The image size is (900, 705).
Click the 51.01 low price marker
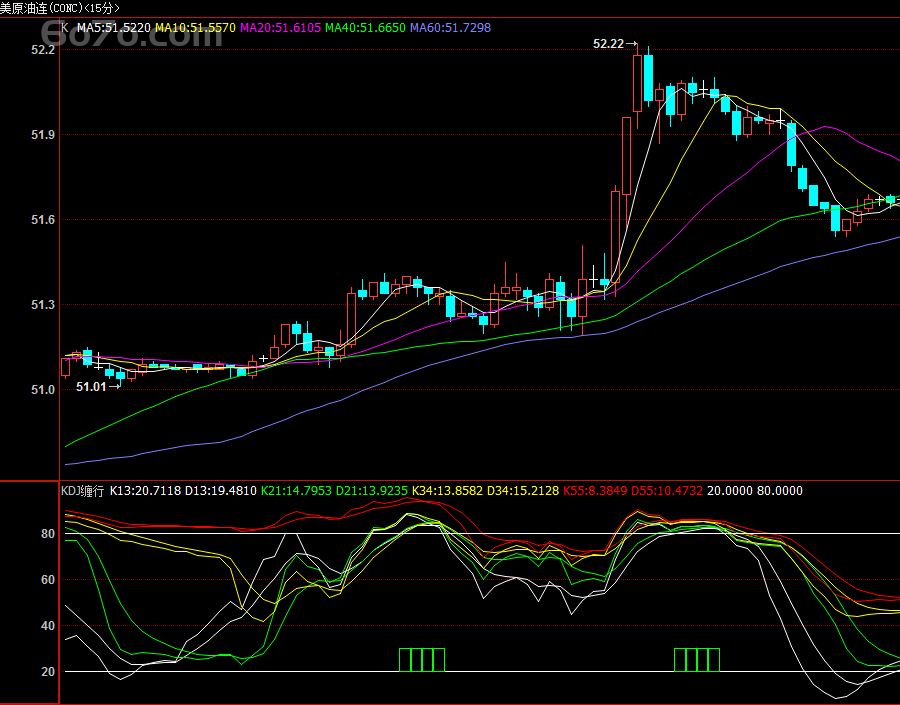click(x=91, y=386)
